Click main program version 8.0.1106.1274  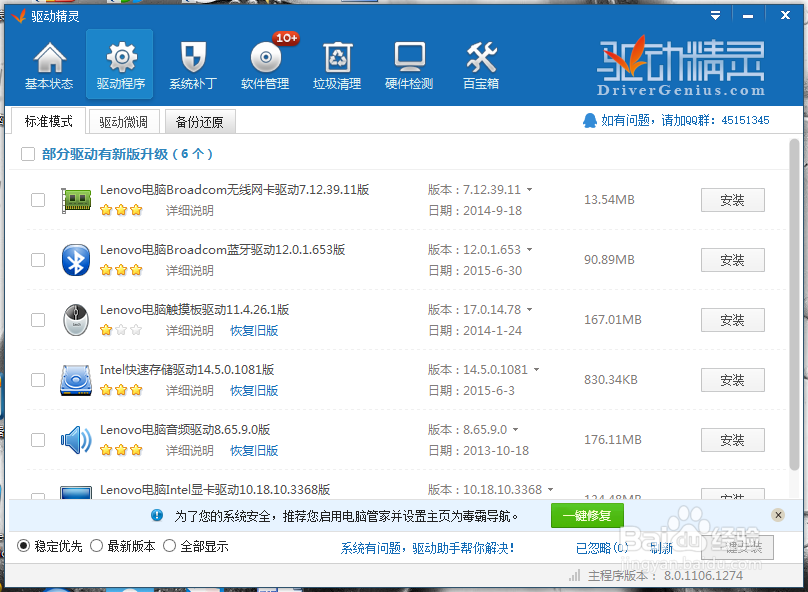[x=703, y=576]
